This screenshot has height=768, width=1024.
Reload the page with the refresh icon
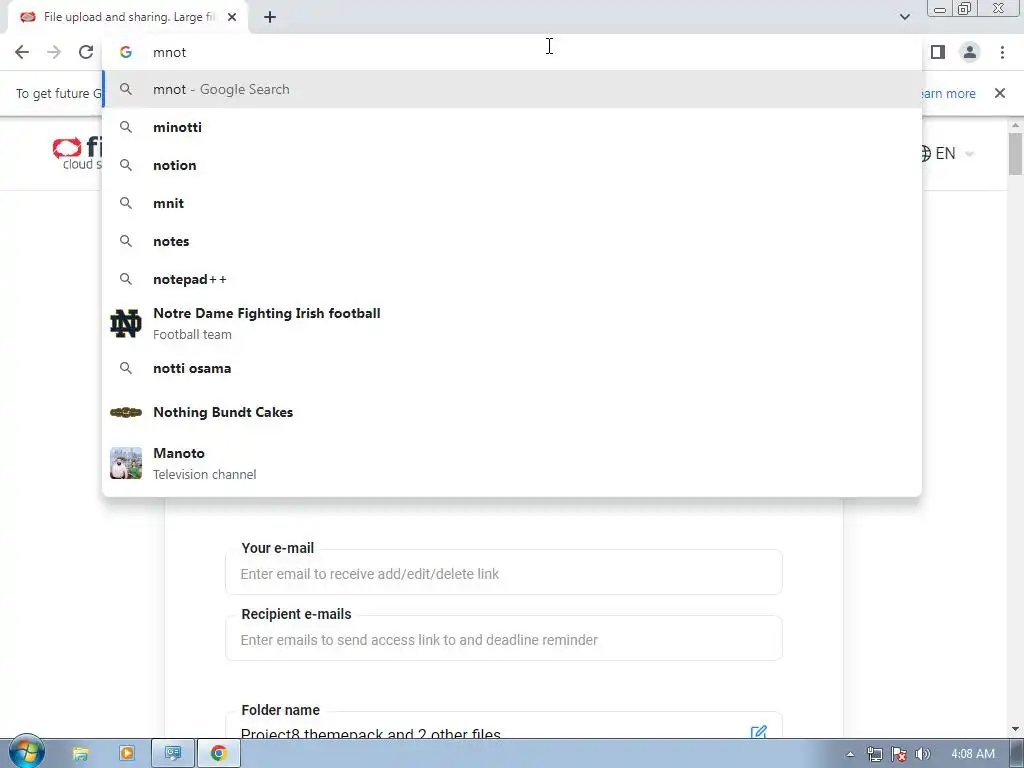click(x=86, y=52)
